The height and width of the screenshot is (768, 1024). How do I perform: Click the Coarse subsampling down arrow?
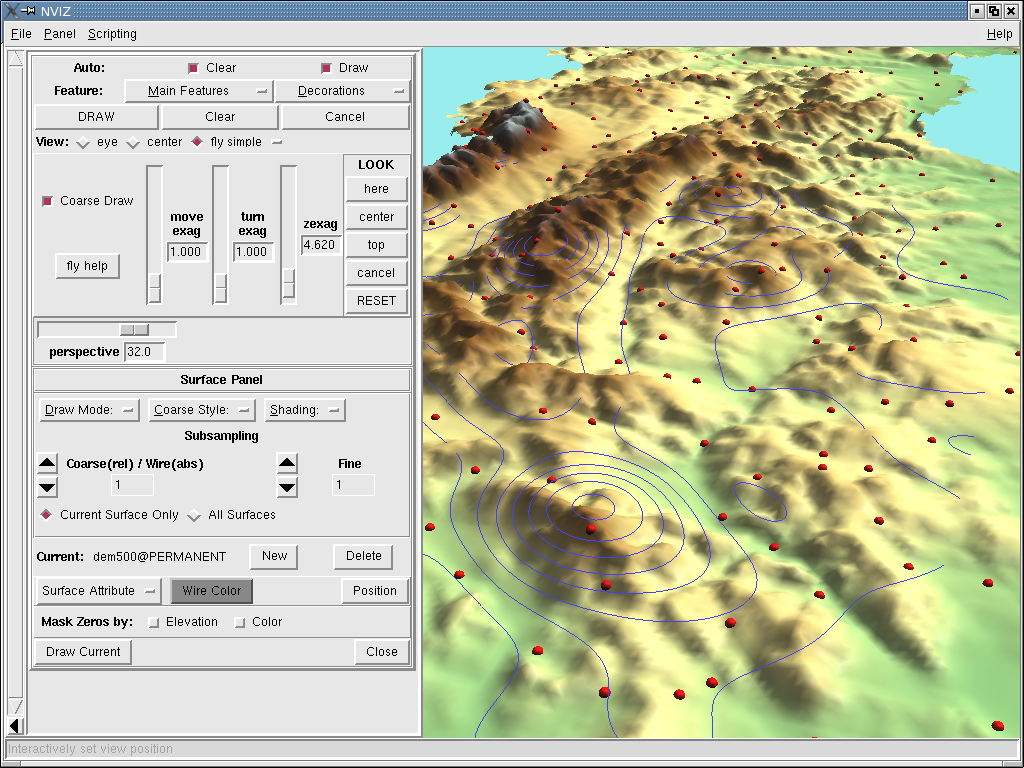coord(47,488)
